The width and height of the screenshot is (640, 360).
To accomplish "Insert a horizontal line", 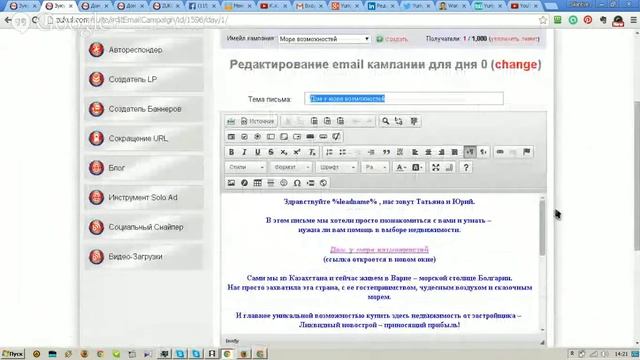I will tap(270, 183).
